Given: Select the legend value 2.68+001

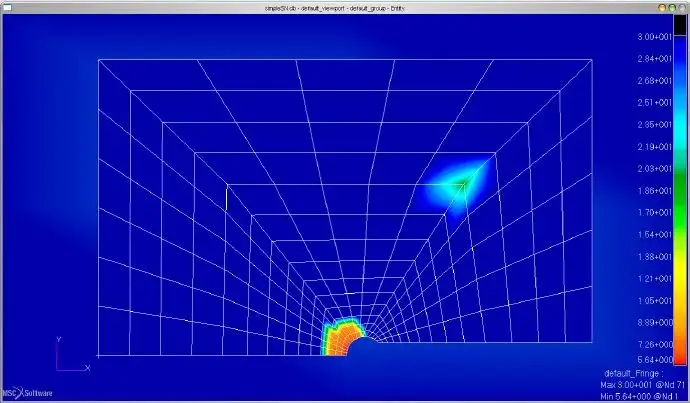Looking at the screenshot, I should [654, 81].
